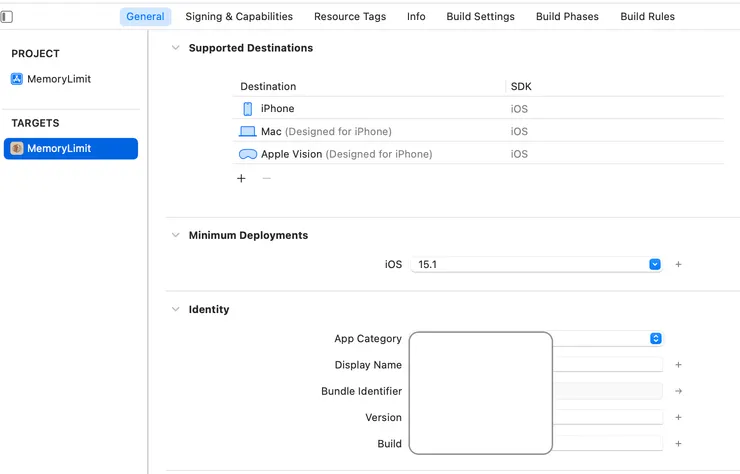This screenshot has width=740, height=474.
Task: Click the arrow beside Bundle Identifier
Action: (x=678, y=392)
